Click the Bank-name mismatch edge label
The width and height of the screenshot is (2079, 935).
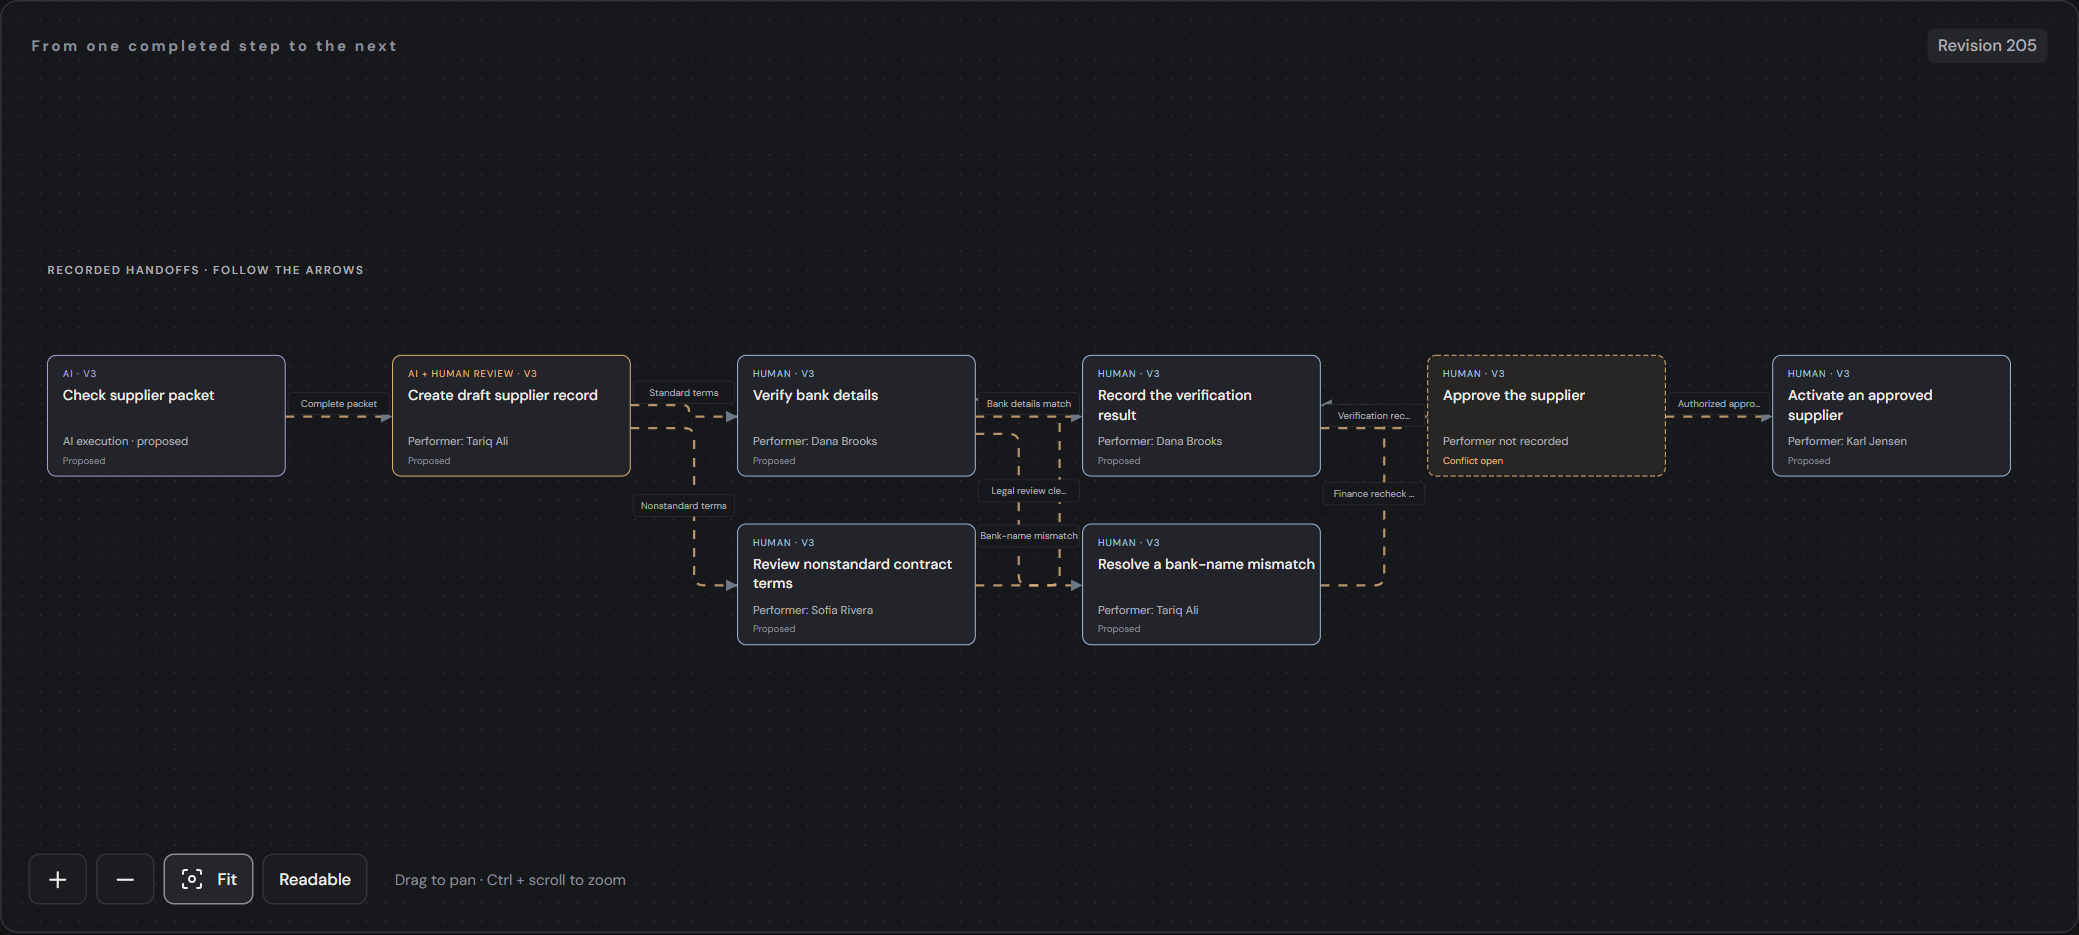pyautogui.click(x=1029, y=536)
